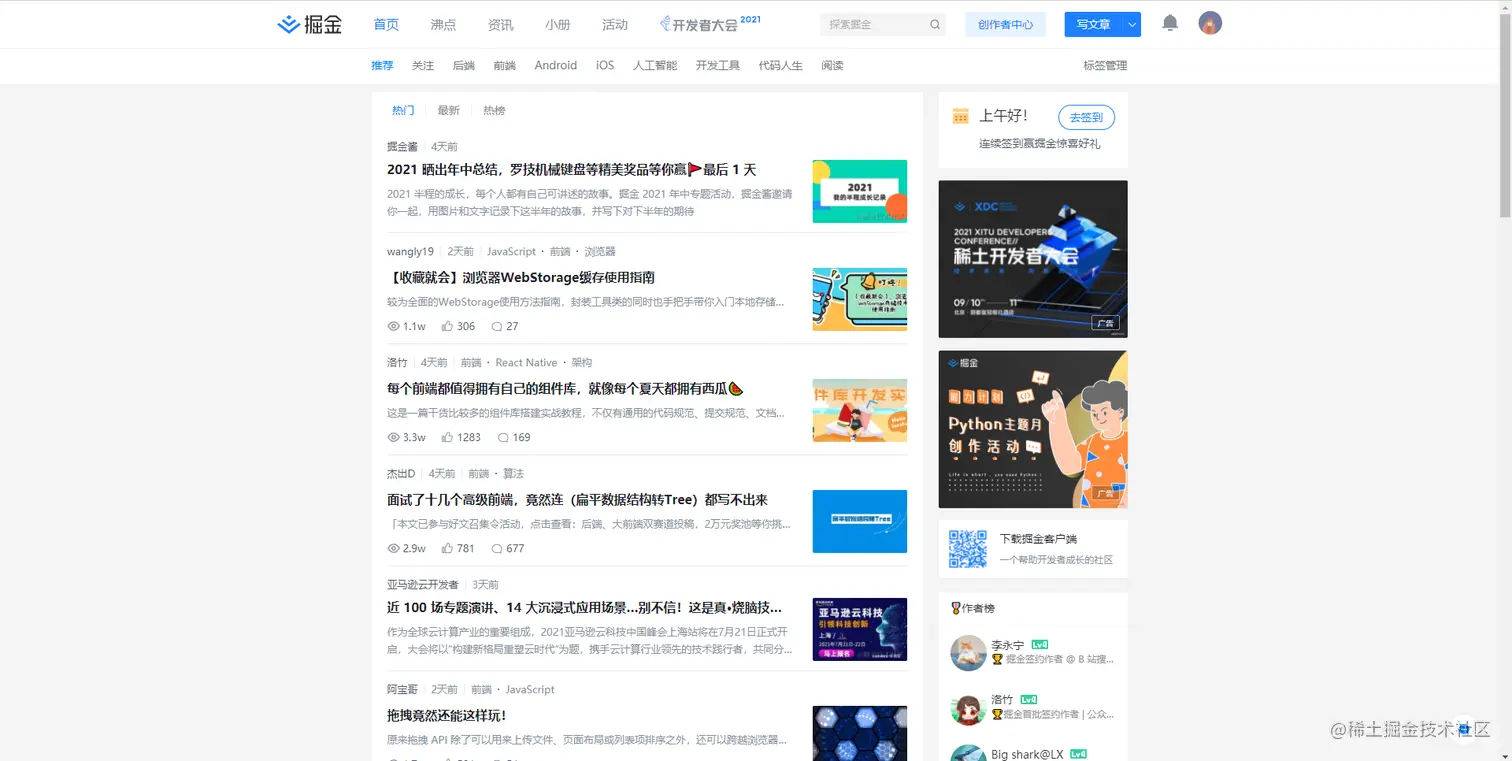This screenshot has width=1512, height=761.
Task: Click the sign-in calendar icon
Action: pyautogui.click(x=961, y=116)
